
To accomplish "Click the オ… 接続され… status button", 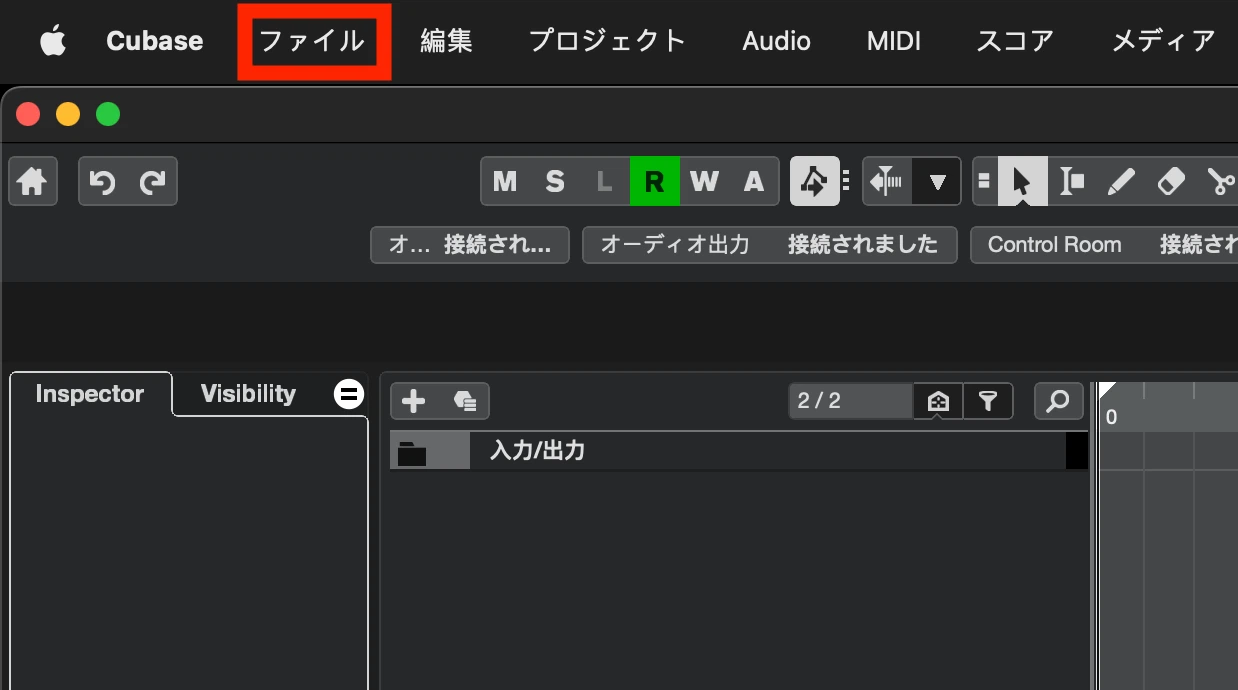I will point(470,245).
